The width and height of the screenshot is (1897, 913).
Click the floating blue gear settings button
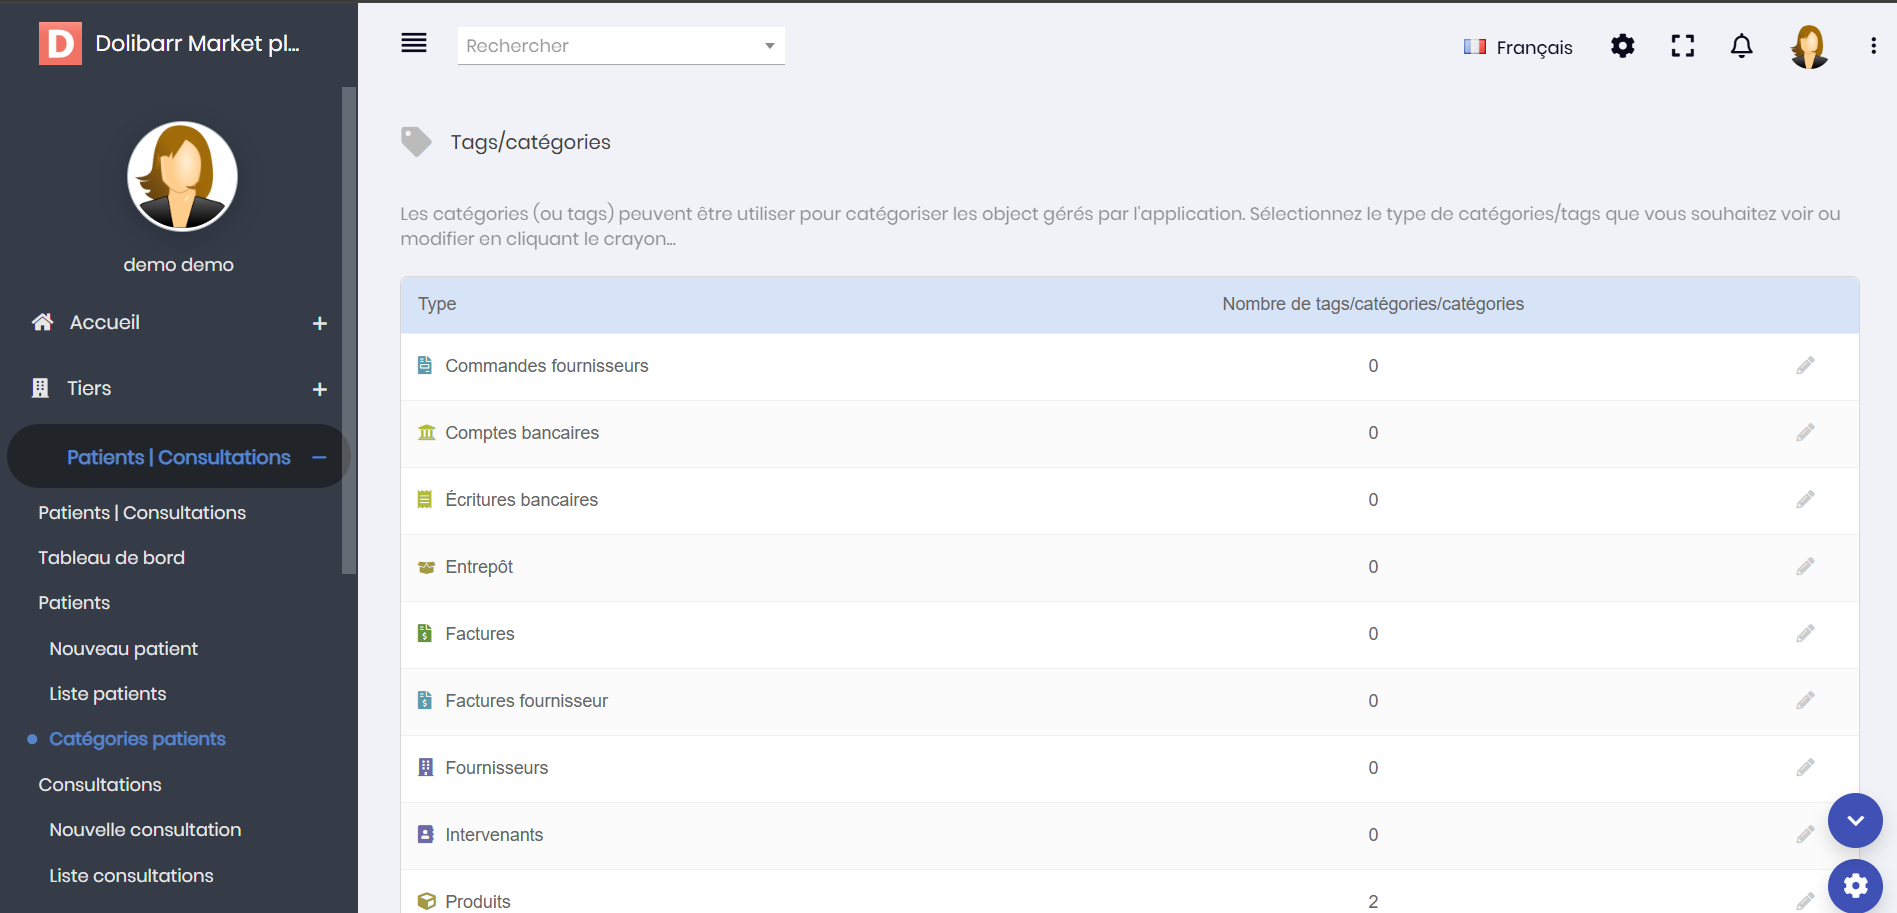tap(1855, 886)
